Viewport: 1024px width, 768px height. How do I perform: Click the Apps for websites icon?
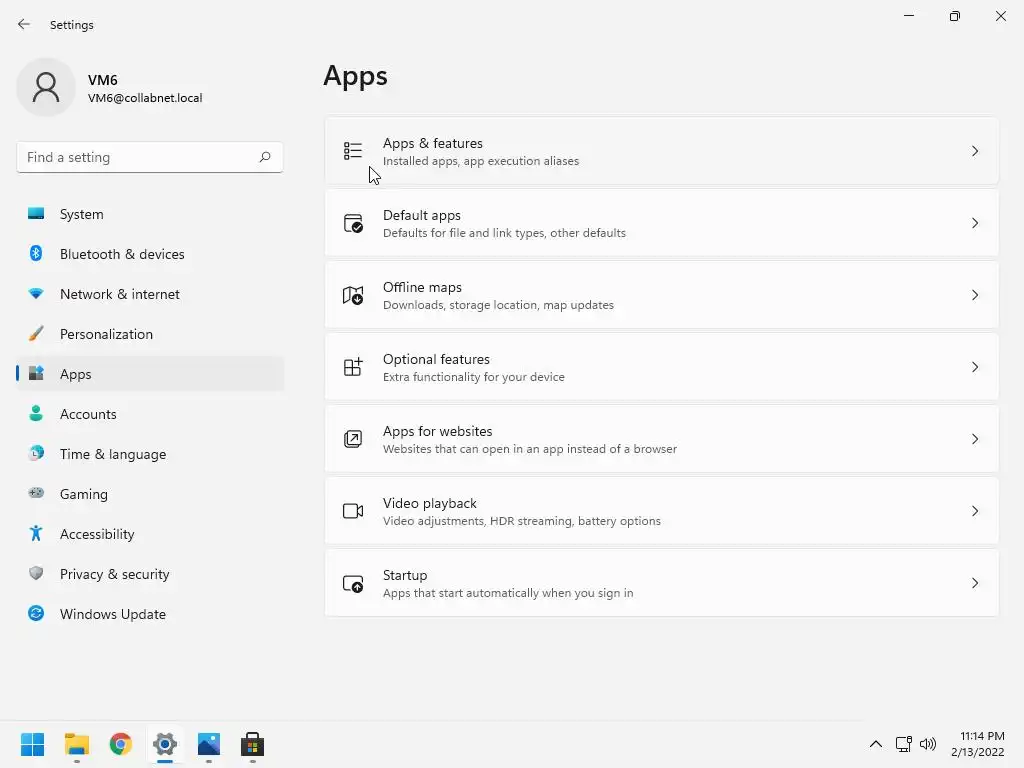pos(353,439)
